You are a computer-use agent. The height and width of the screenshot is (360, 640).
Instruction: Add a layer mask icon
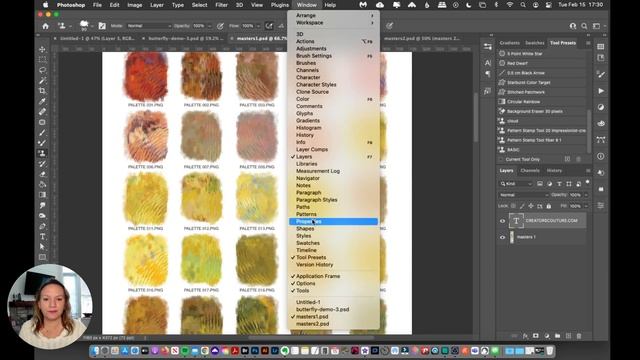(536, 336)
